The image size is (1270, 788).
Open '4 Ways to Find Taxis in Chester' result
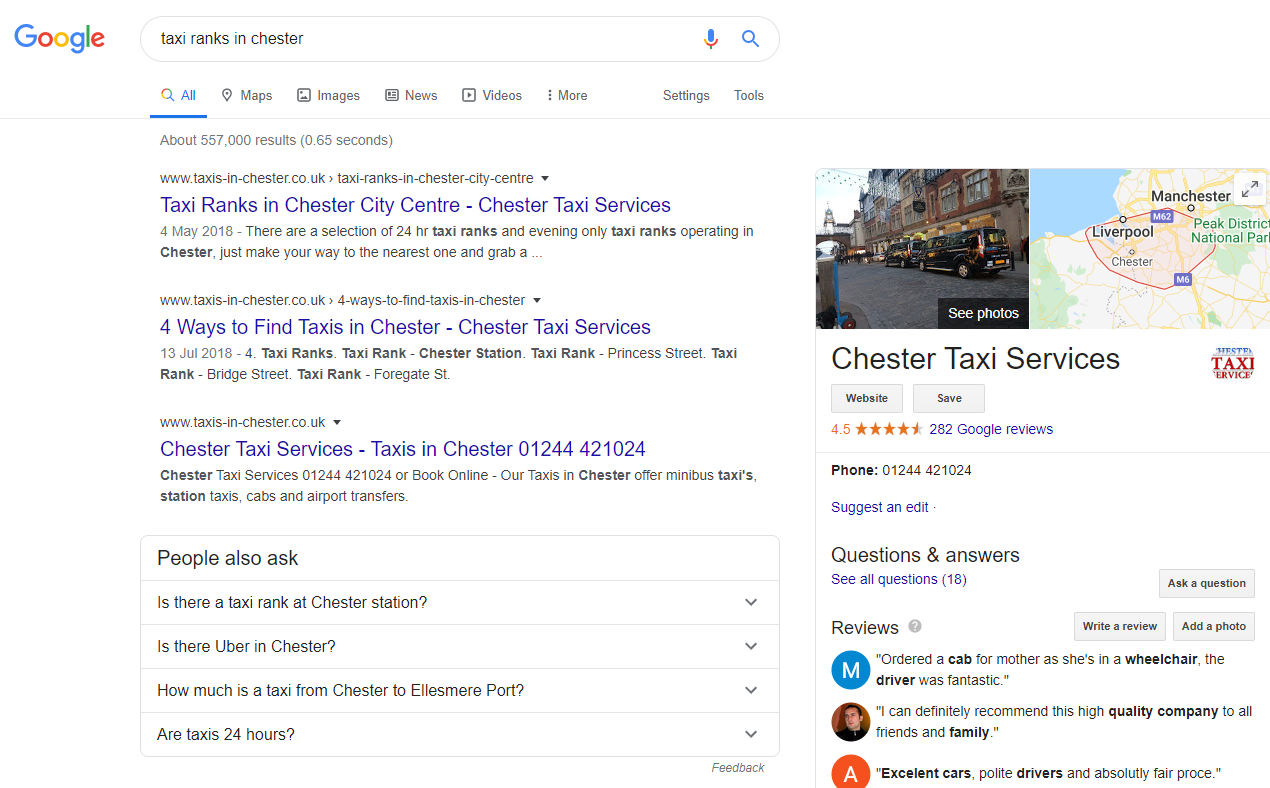point(405,327)
